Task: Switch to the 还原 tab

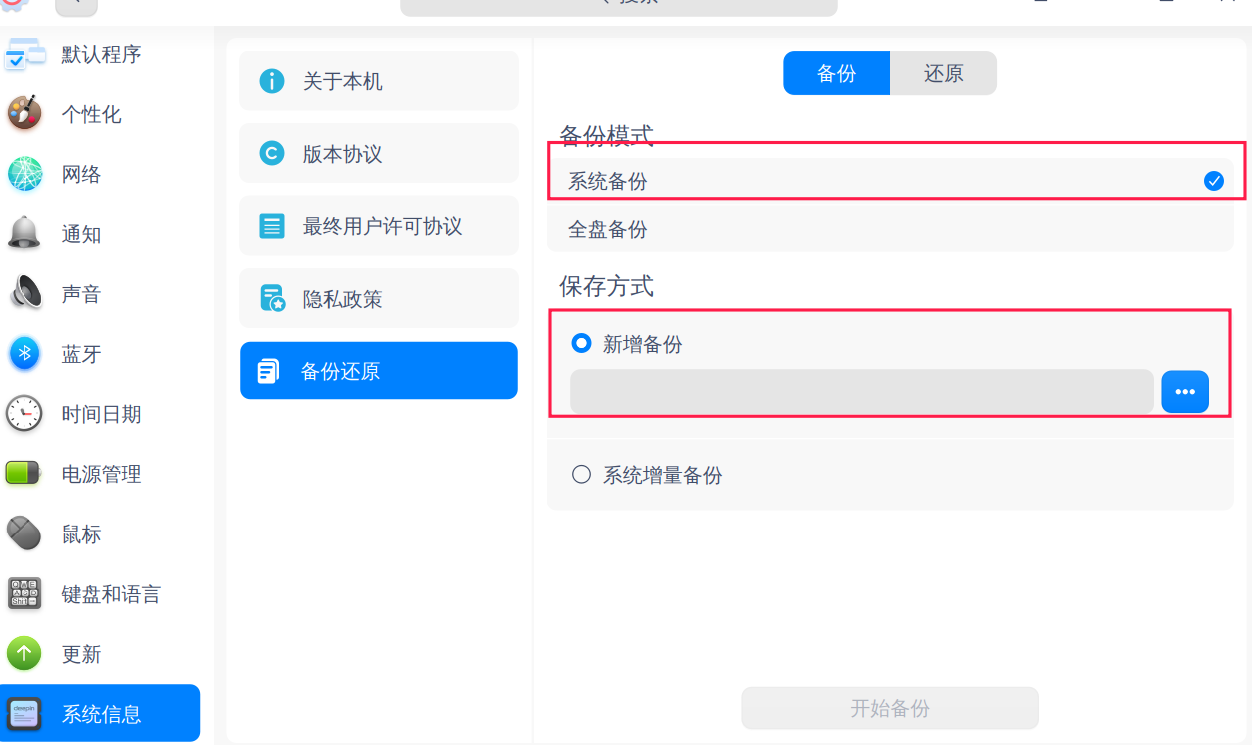Action: [x=943, y=74]
